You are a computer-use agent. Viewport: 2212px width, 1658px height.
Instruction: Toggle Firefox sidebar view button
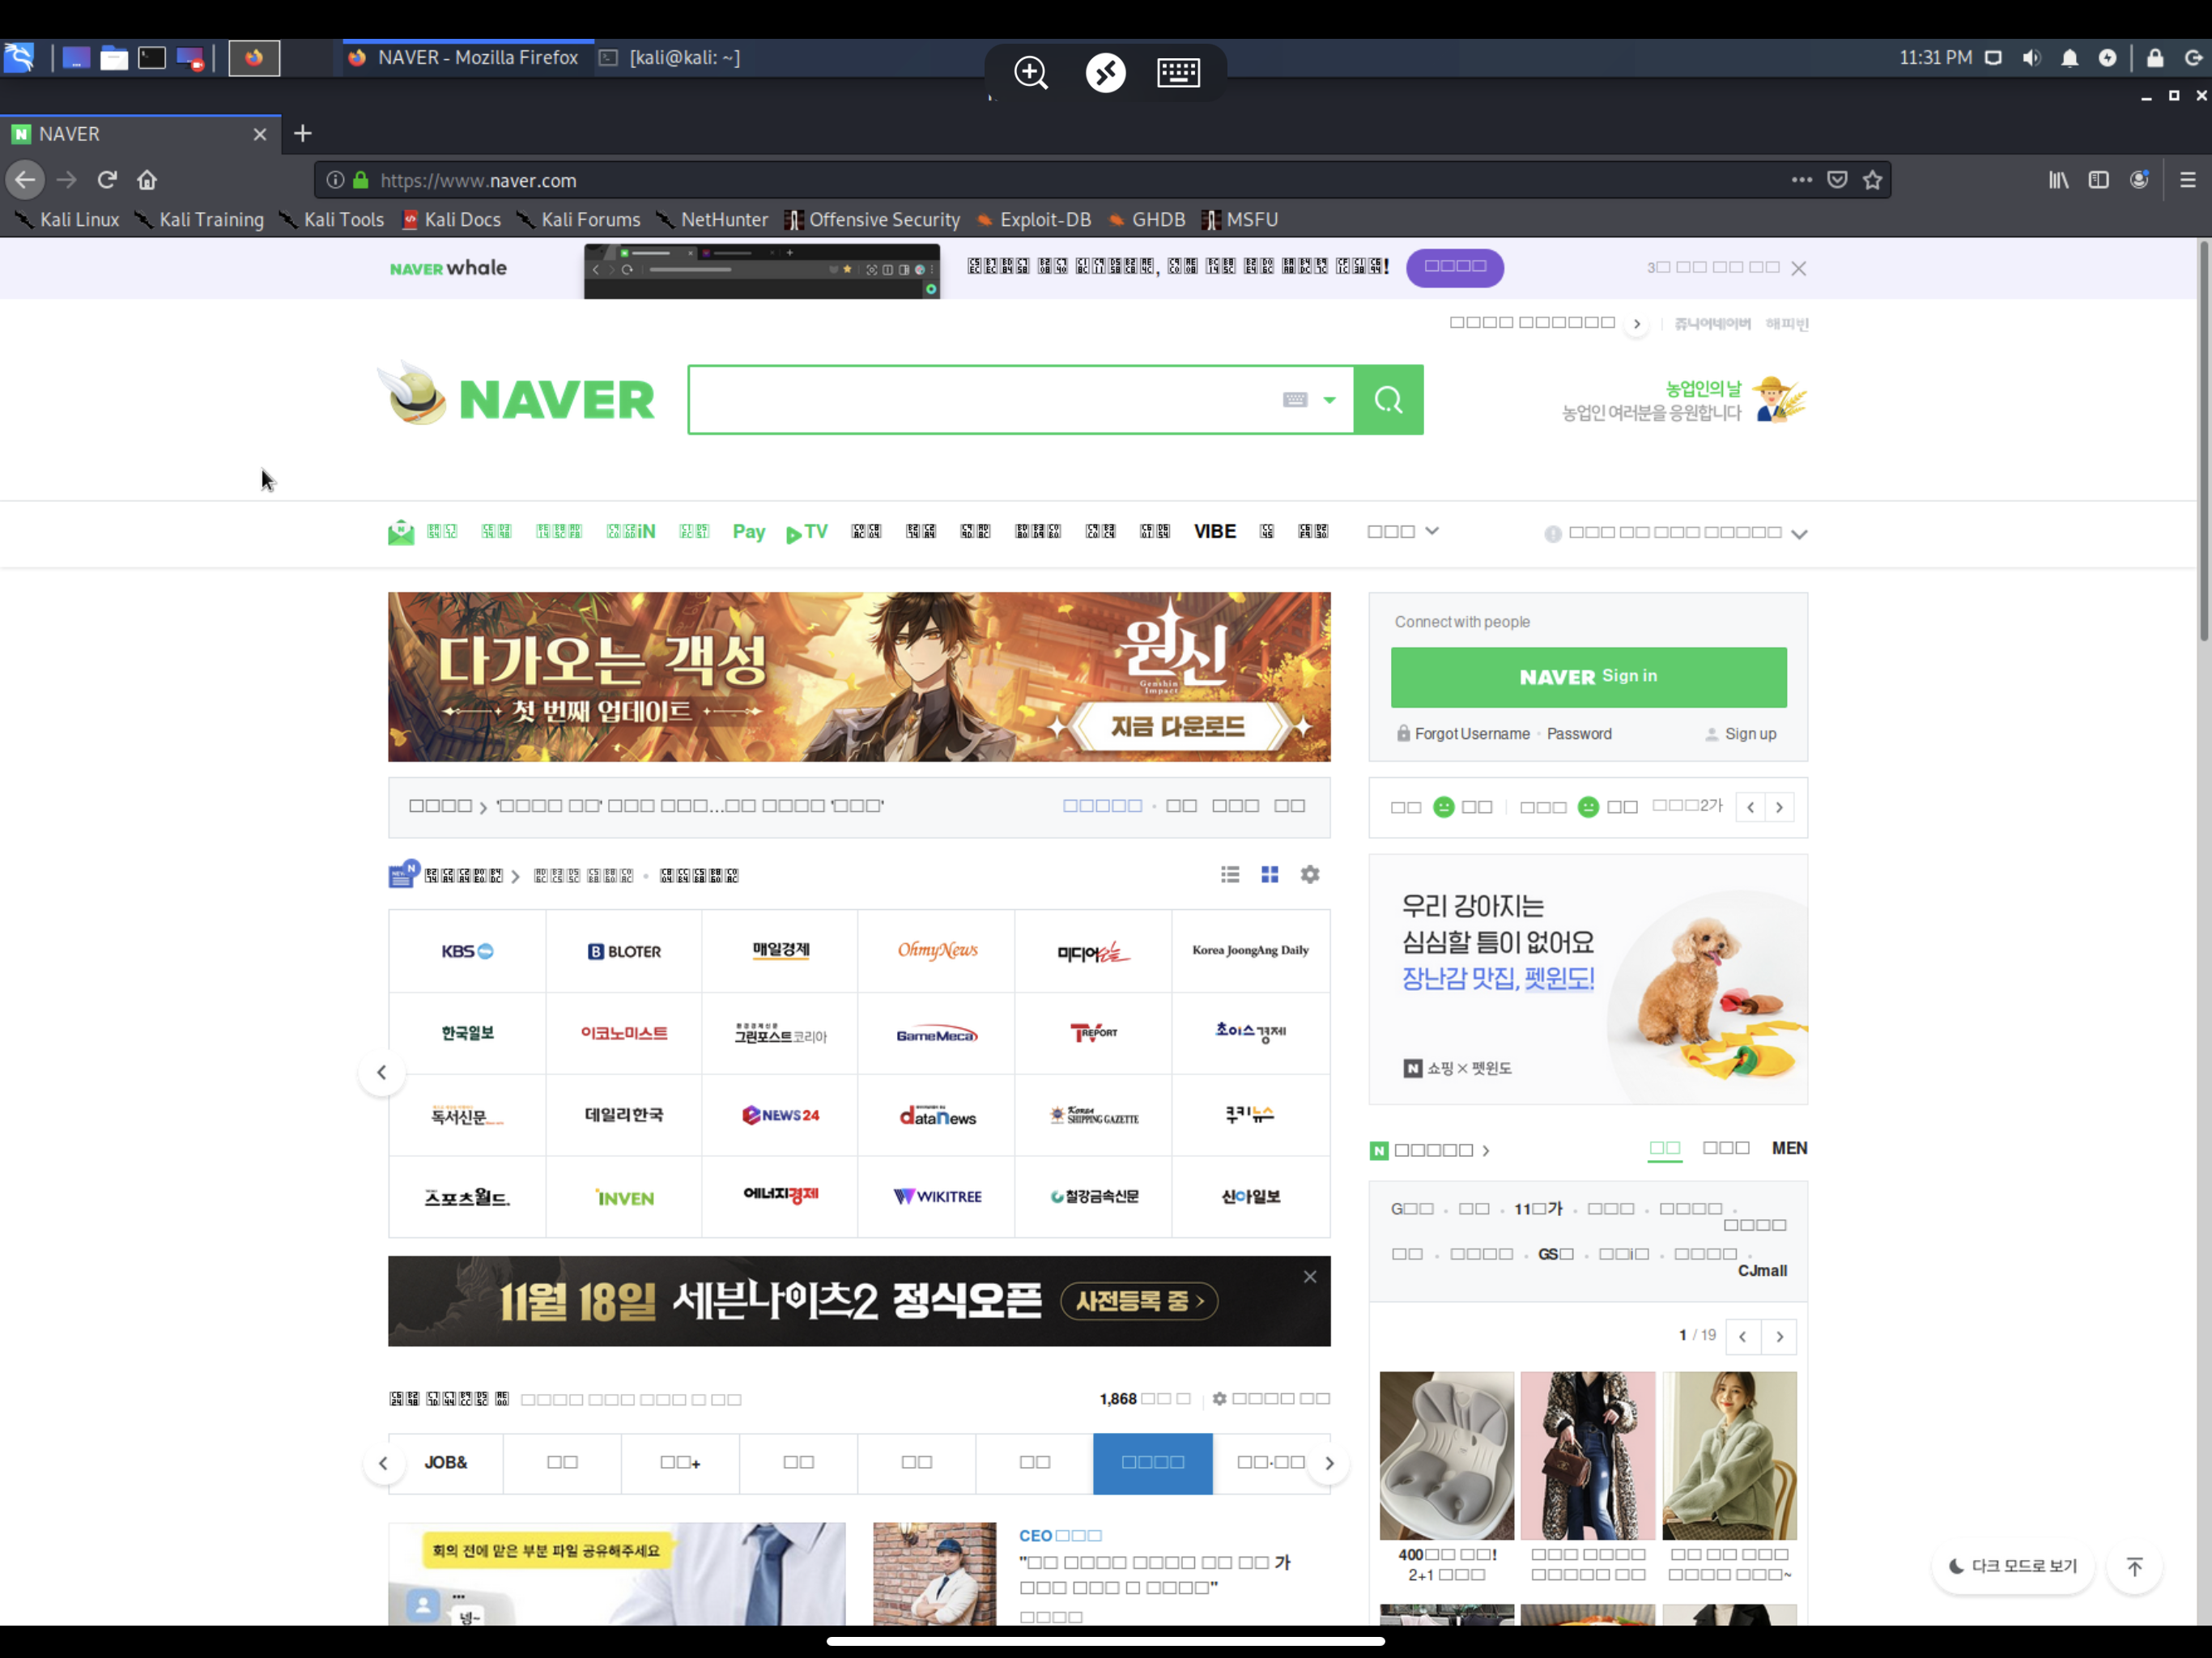pyautogui.click(x=2098, y=180)
